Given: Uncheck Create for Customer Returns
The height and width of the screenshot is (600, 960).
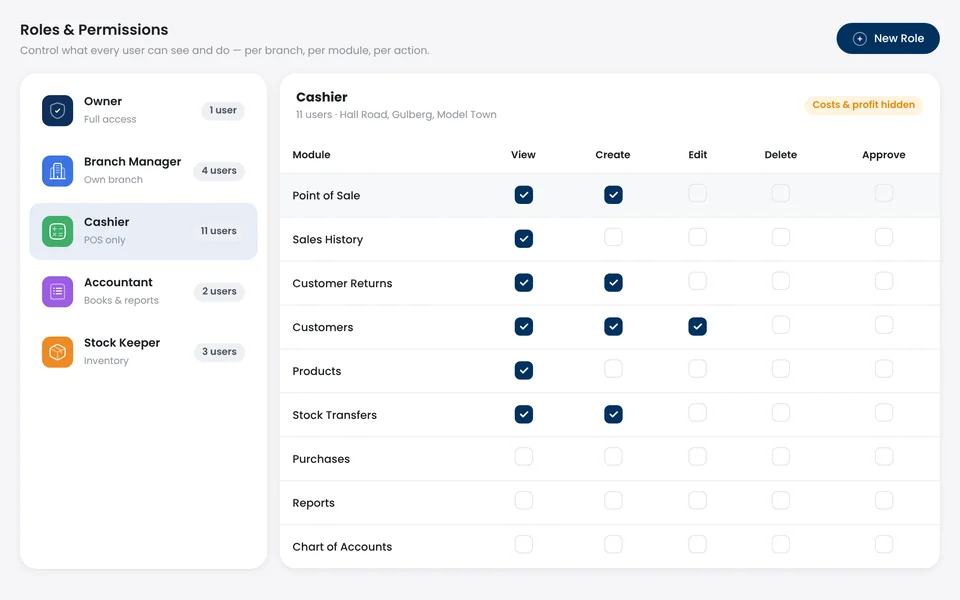Looking at the screenshot, I should pos(613,283).
